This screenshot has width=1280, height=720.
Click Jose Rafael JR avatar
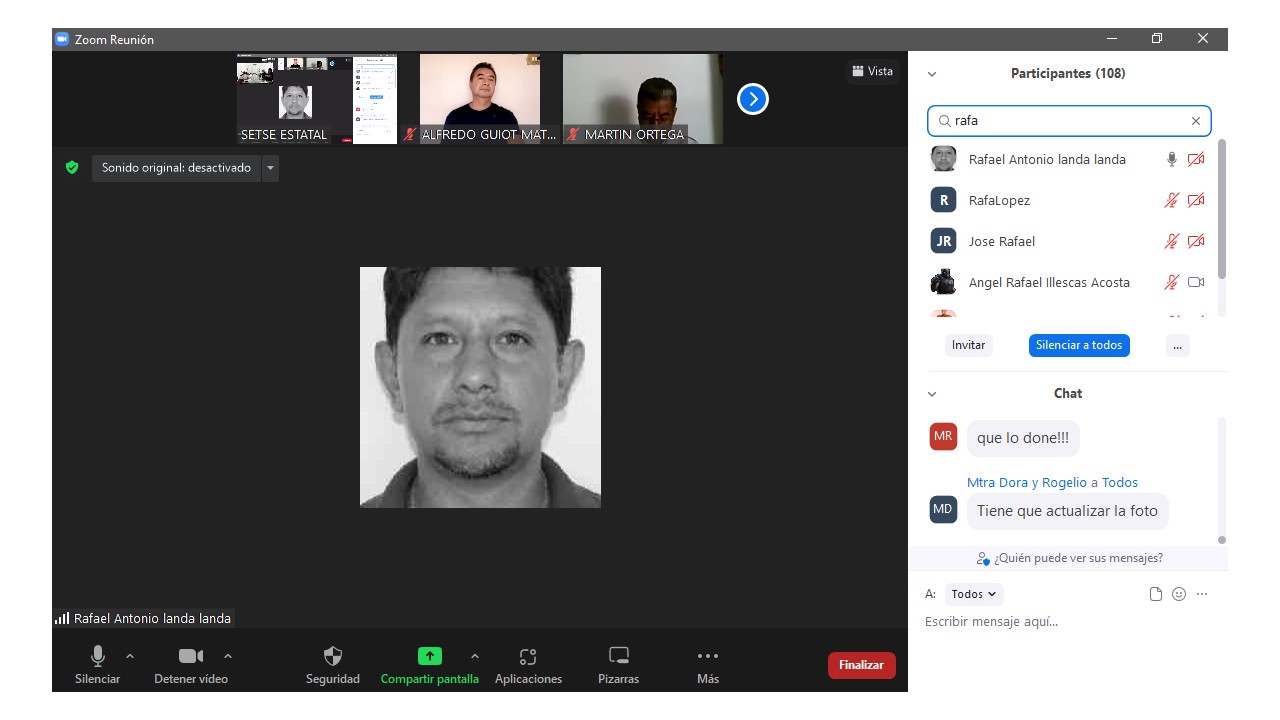click(x=943, y=241)
